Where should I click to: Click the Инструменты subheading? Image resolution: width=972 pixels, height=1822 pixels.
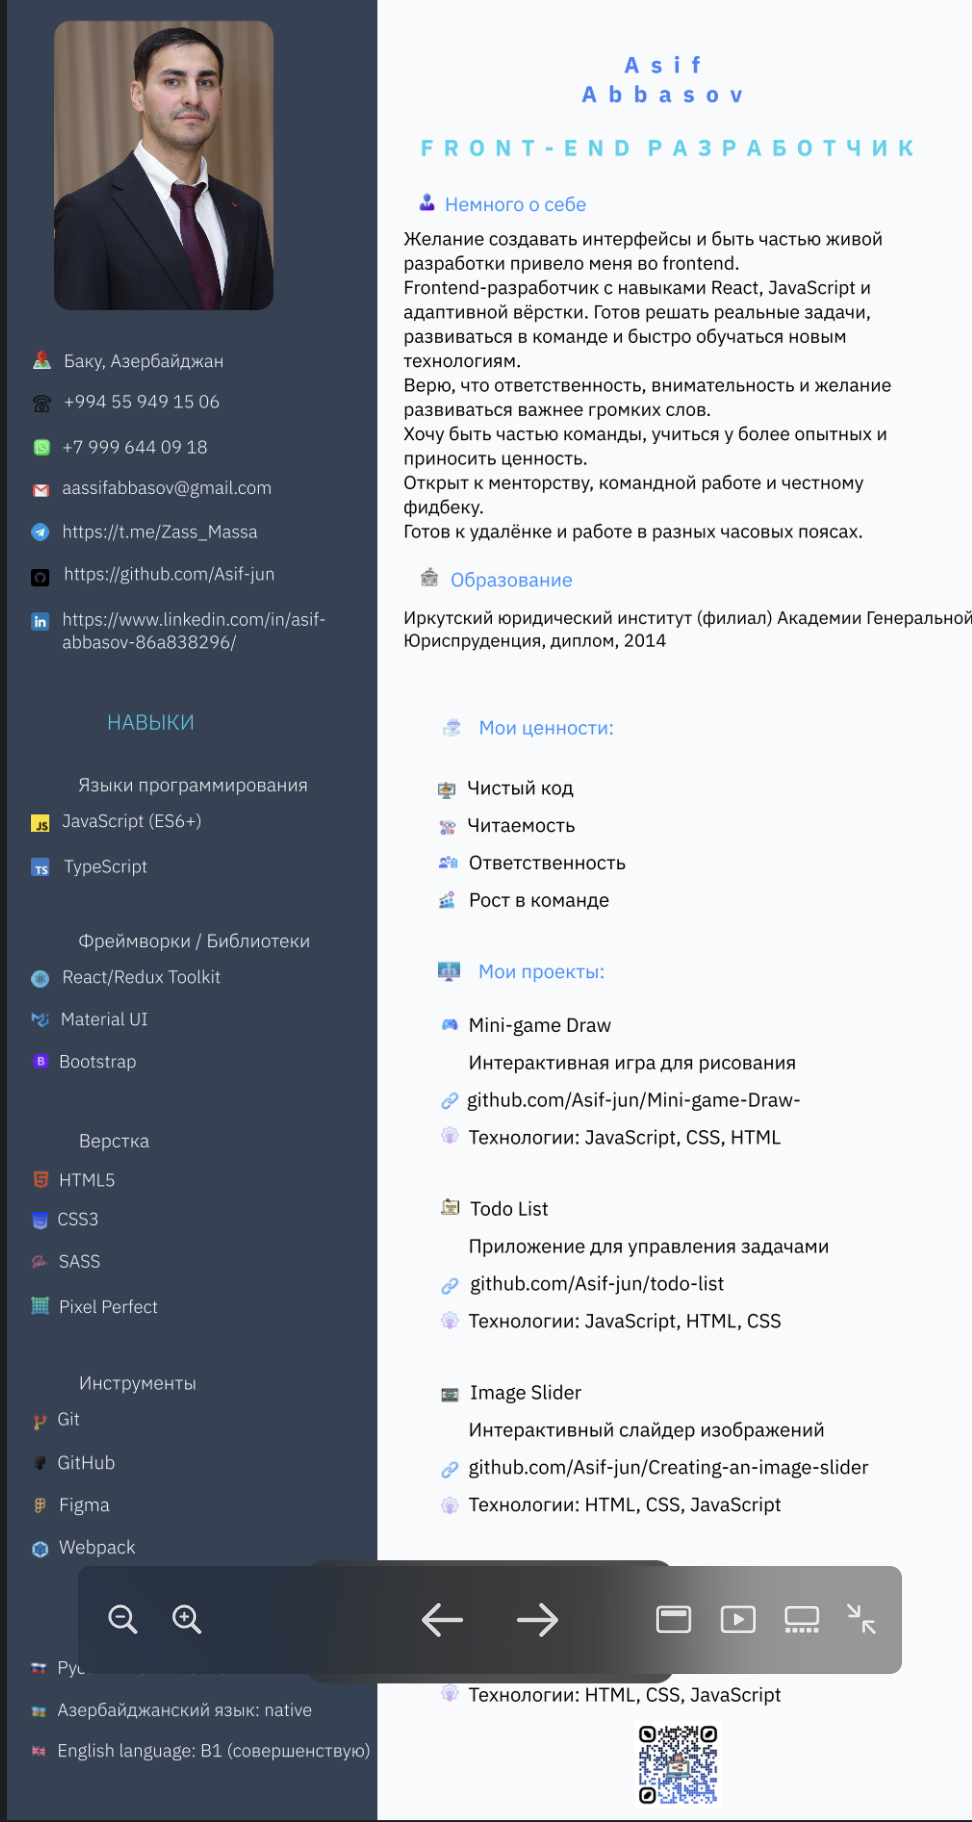(137, 1383)
